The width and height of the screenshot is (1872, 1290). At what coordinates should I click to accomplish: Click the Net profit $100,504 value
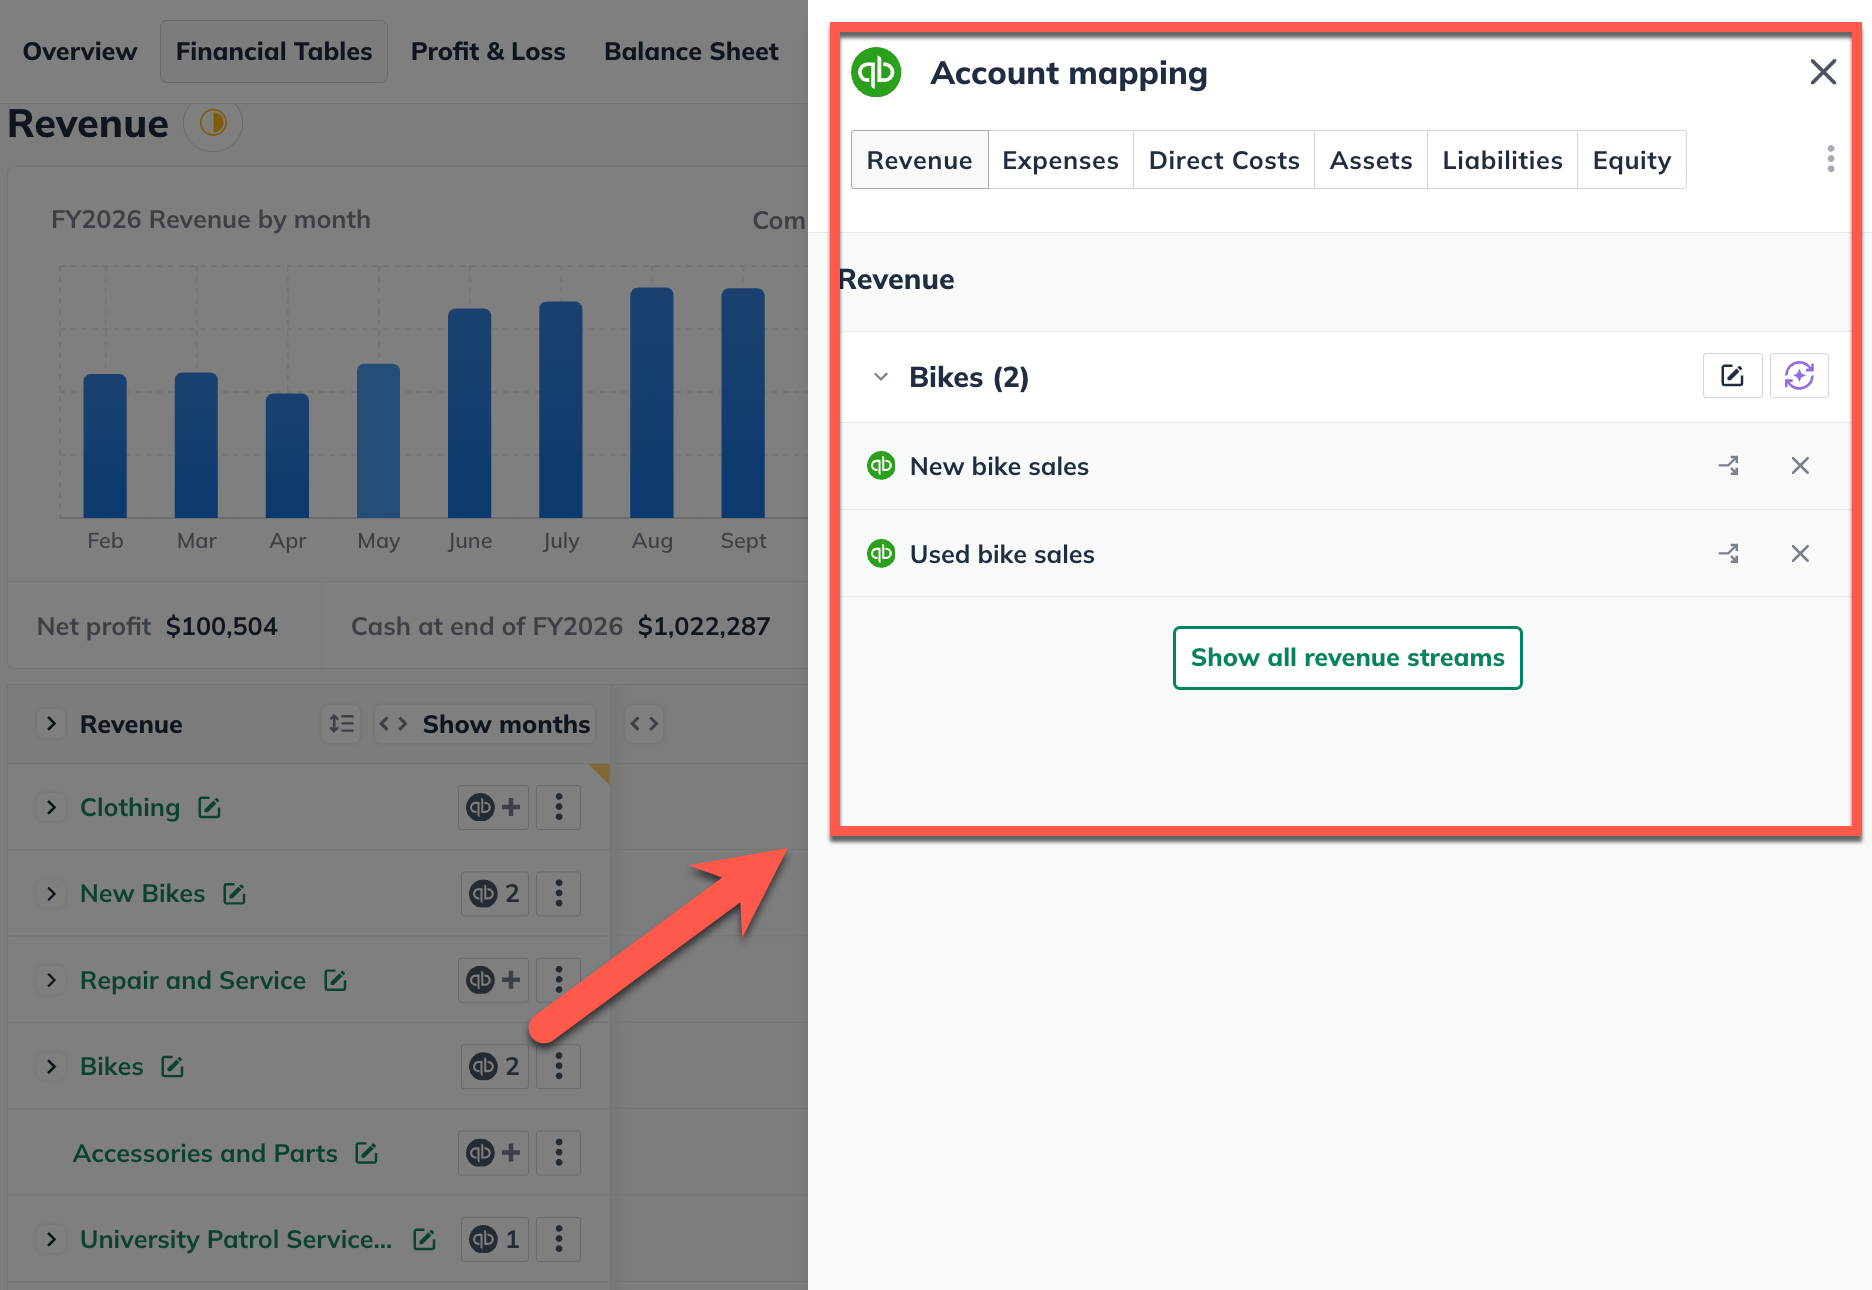coord(222,626)
